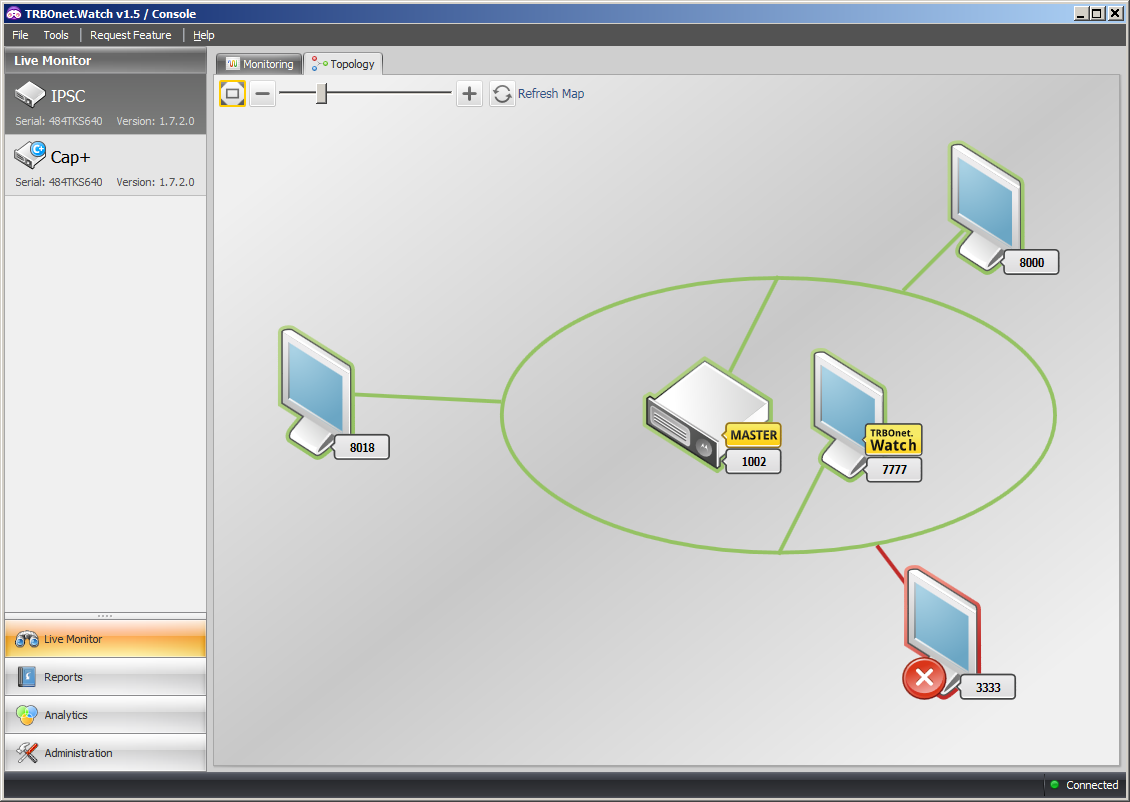This screenshot has height=802, width=1130.
Task: Zoom in with the plus button
Action: pyautogui.click(x=469, y=94)
